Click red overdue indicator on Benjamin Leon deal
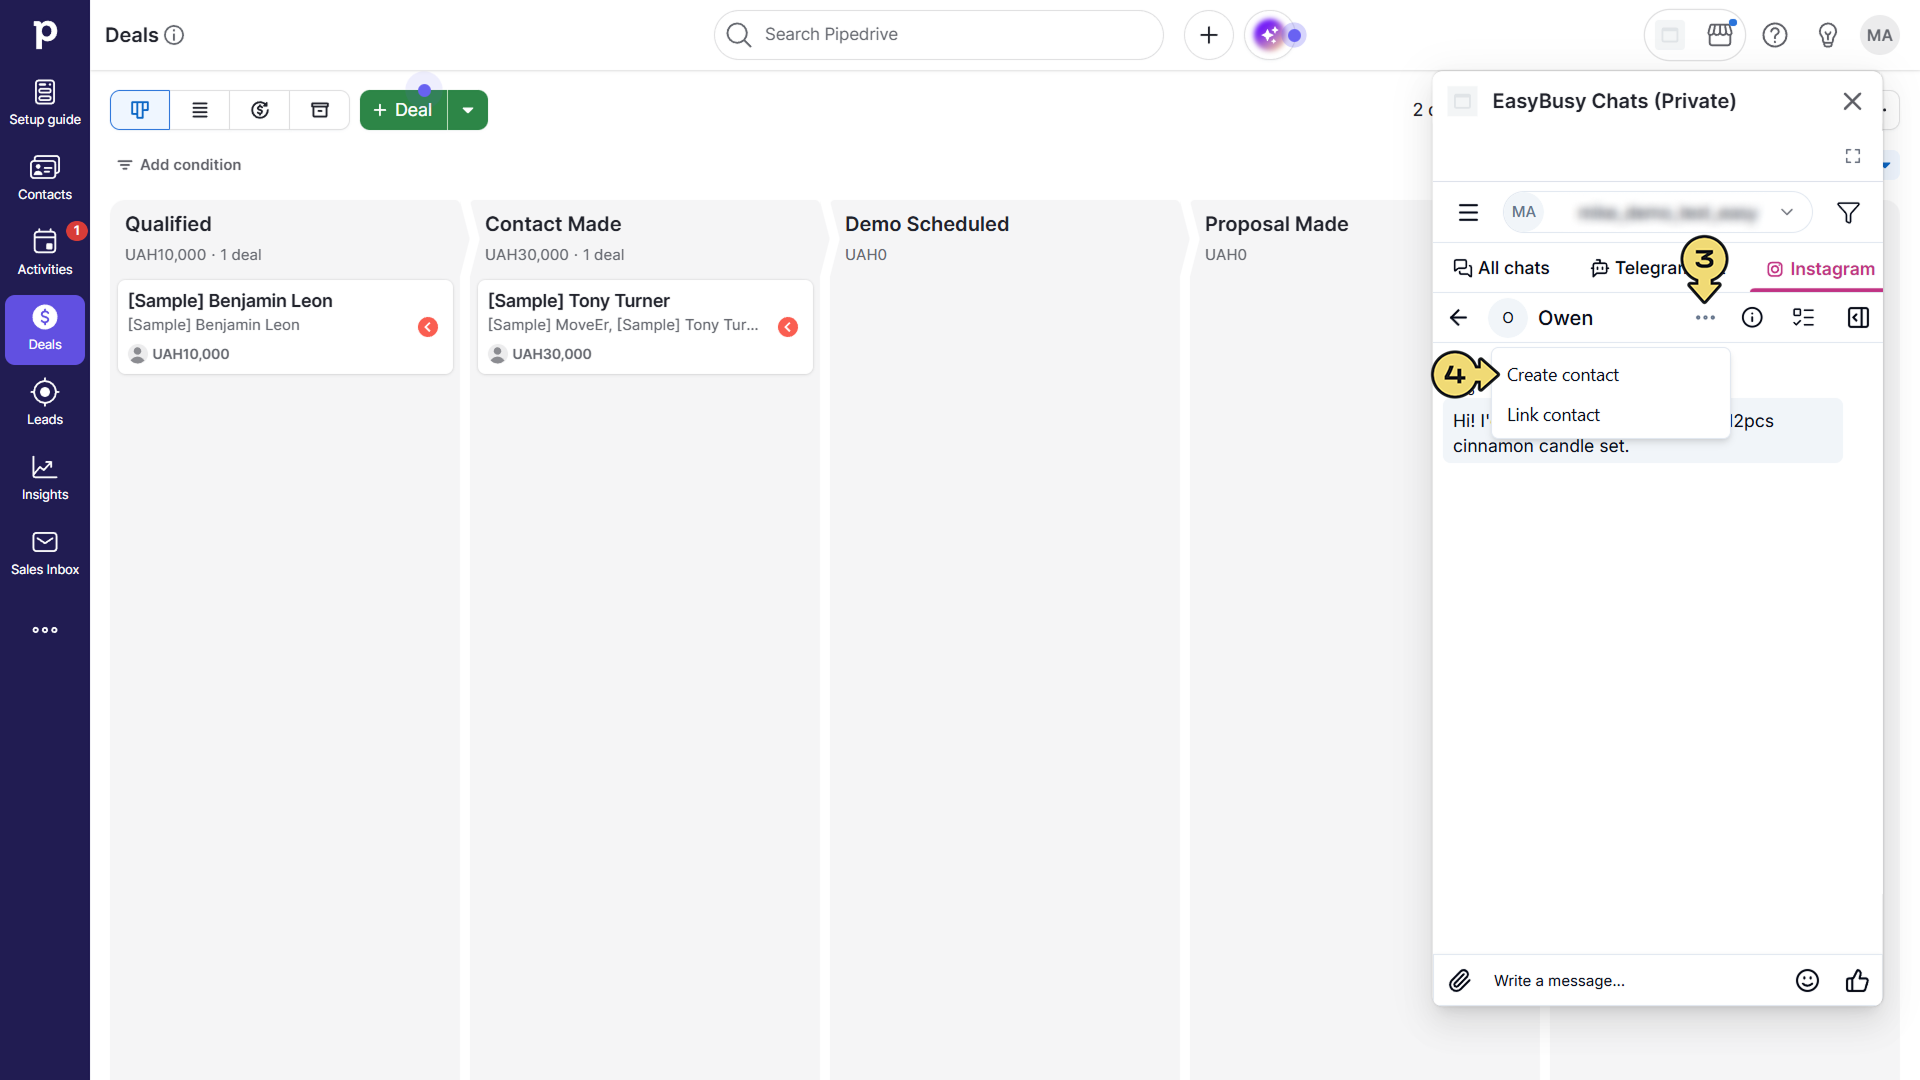The width and height of the screenshot is (1920, 1080). point(428,327)
